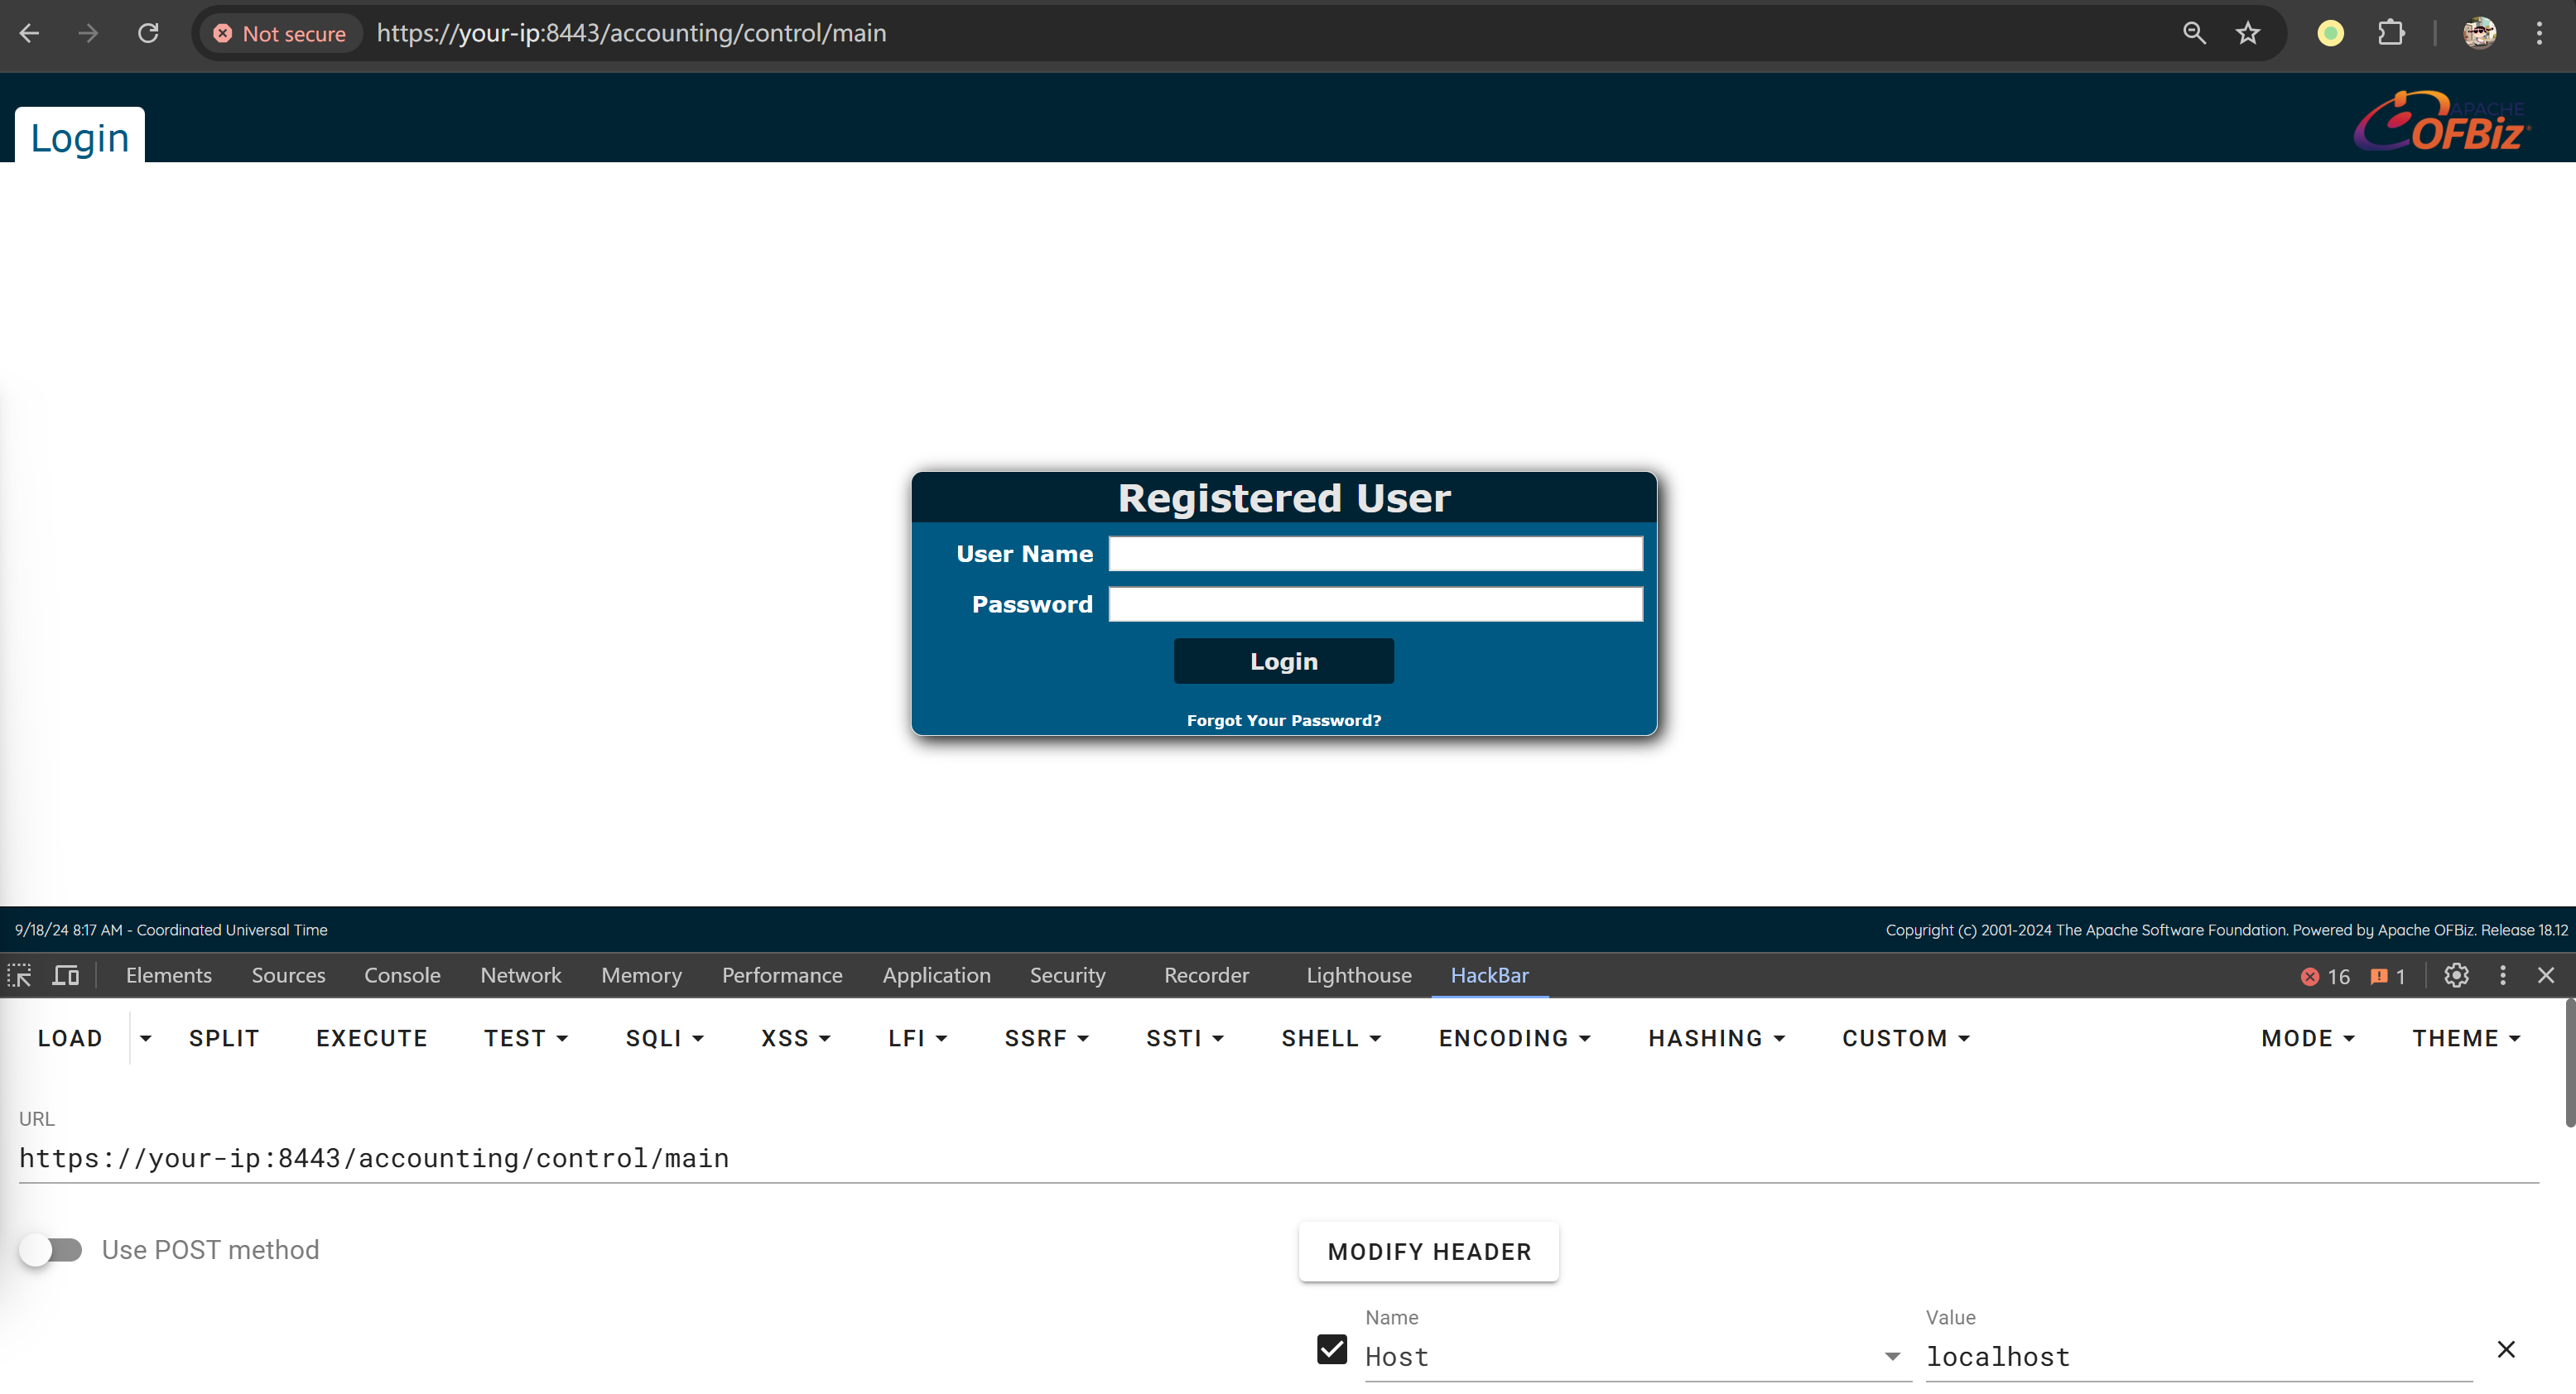Screen dimensions: 2576x1394
Task: Open the ENCODING dropdown in HackBar
Action: click(1514, 1038)
